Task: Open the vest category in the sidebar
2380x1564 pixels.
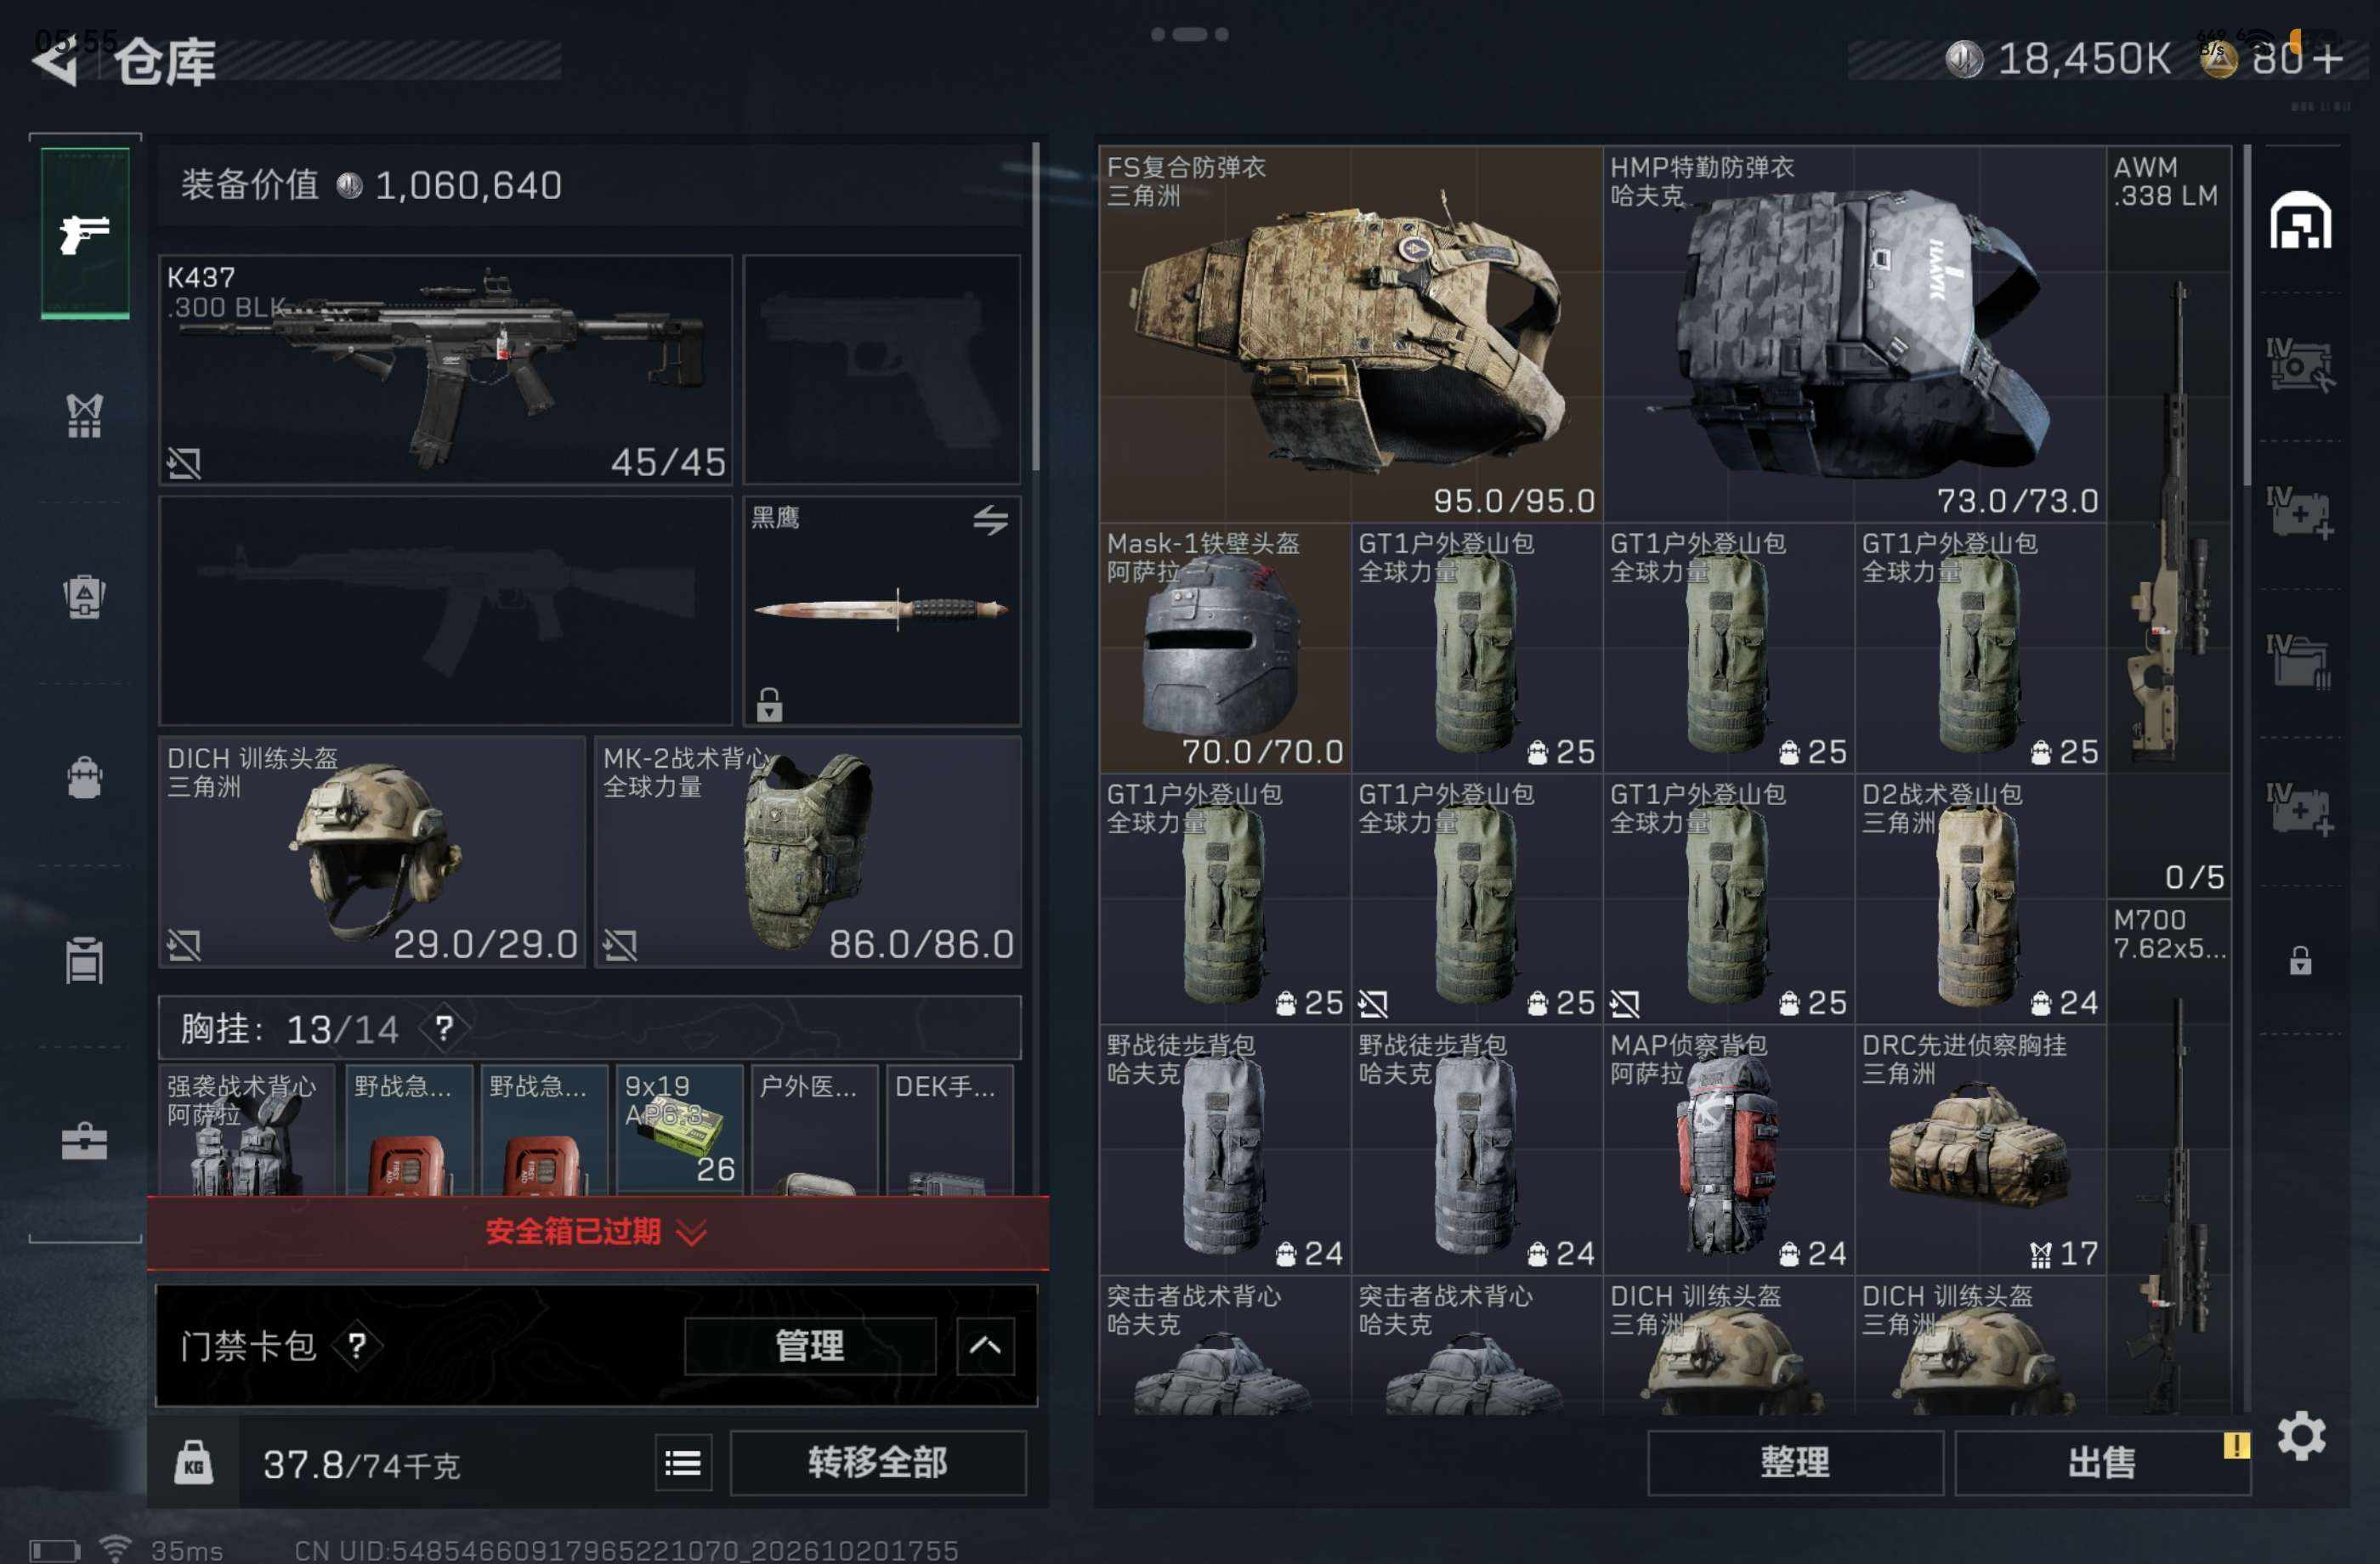Action: 85,416
